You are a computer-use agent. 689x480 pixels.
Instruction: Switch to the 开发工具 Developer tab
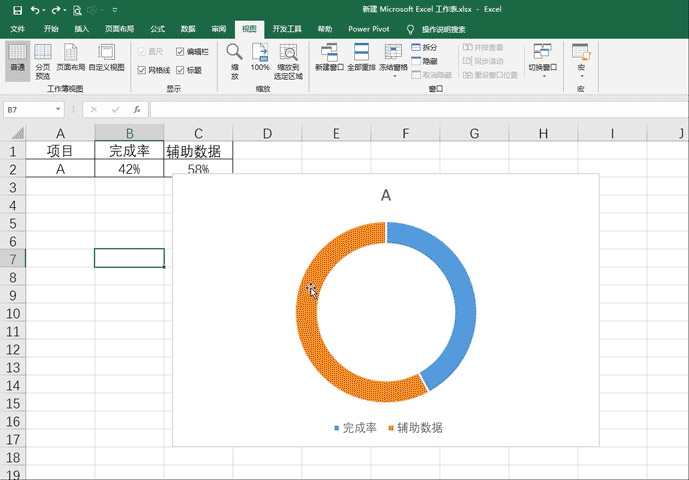coord(287,29)
